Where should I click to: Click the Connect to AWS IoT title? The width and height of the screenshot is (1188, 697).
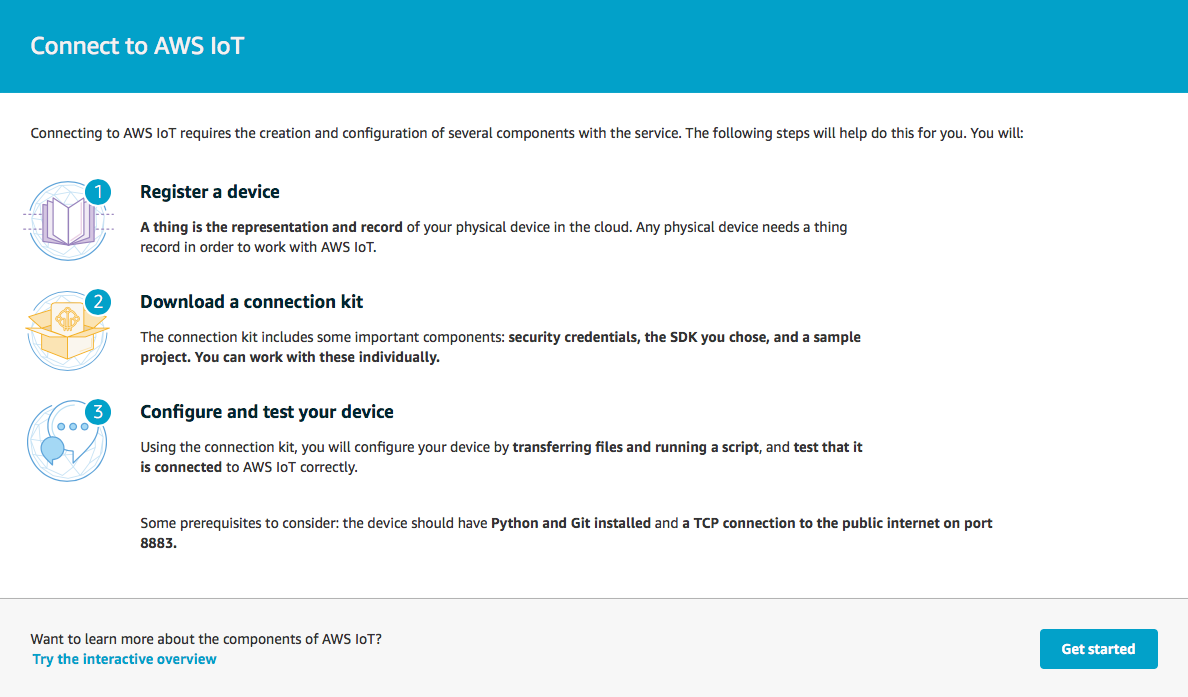click(137, 45)
